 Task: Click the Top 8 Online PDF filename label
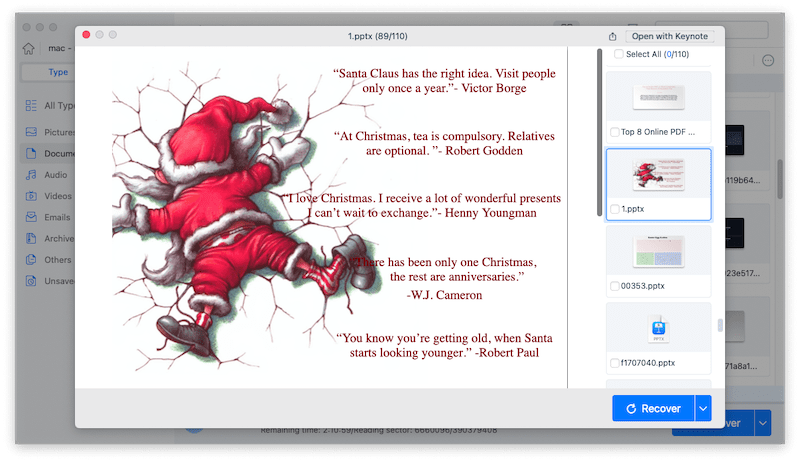pyautogui.click(x=658, y=132)
